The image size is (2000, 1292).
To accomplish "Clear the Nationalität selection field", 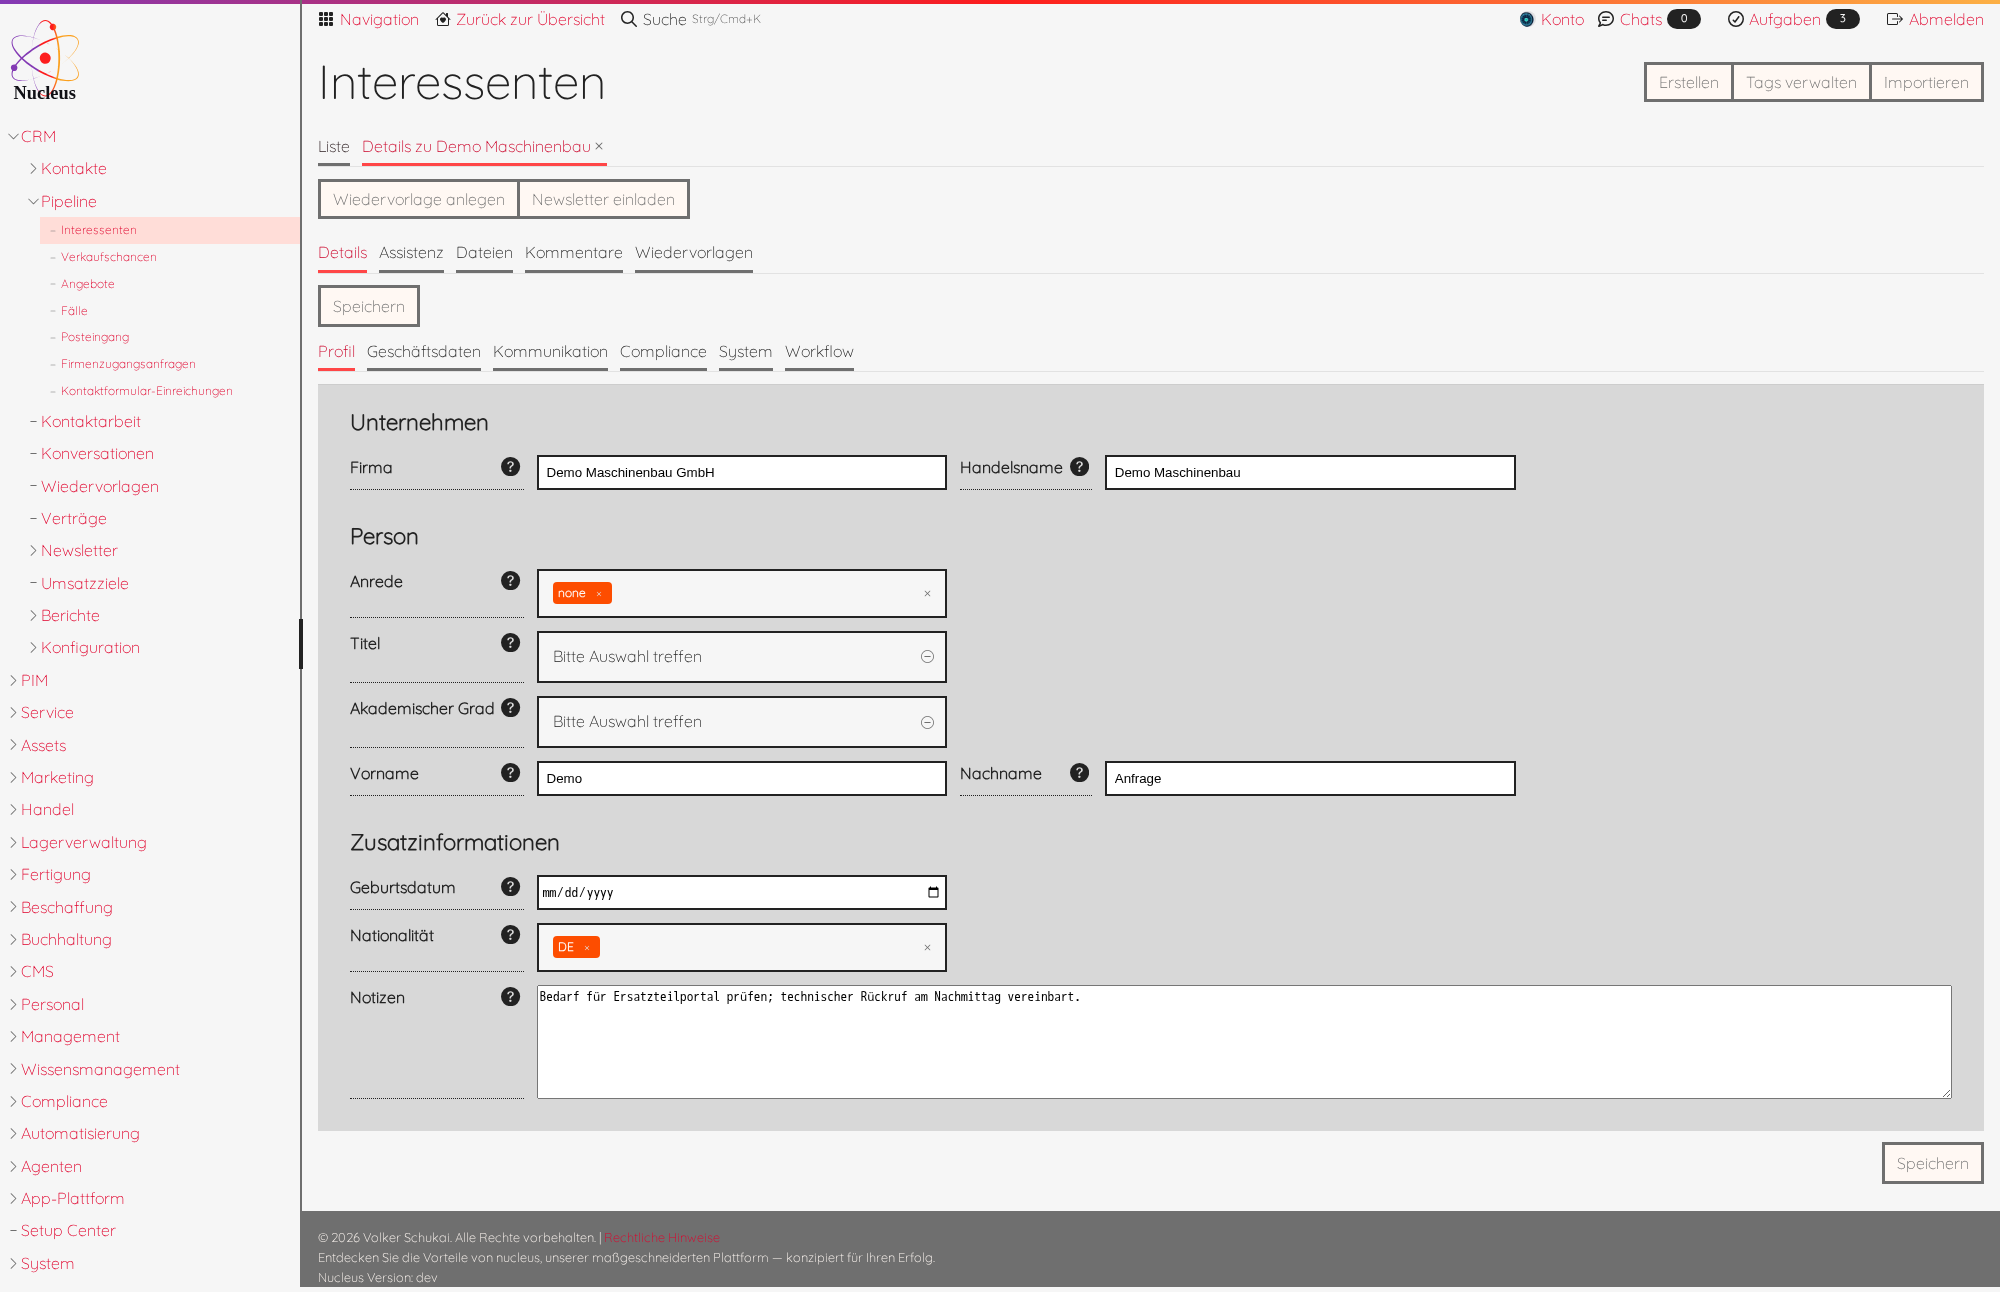I will click(x=927, y=948).
